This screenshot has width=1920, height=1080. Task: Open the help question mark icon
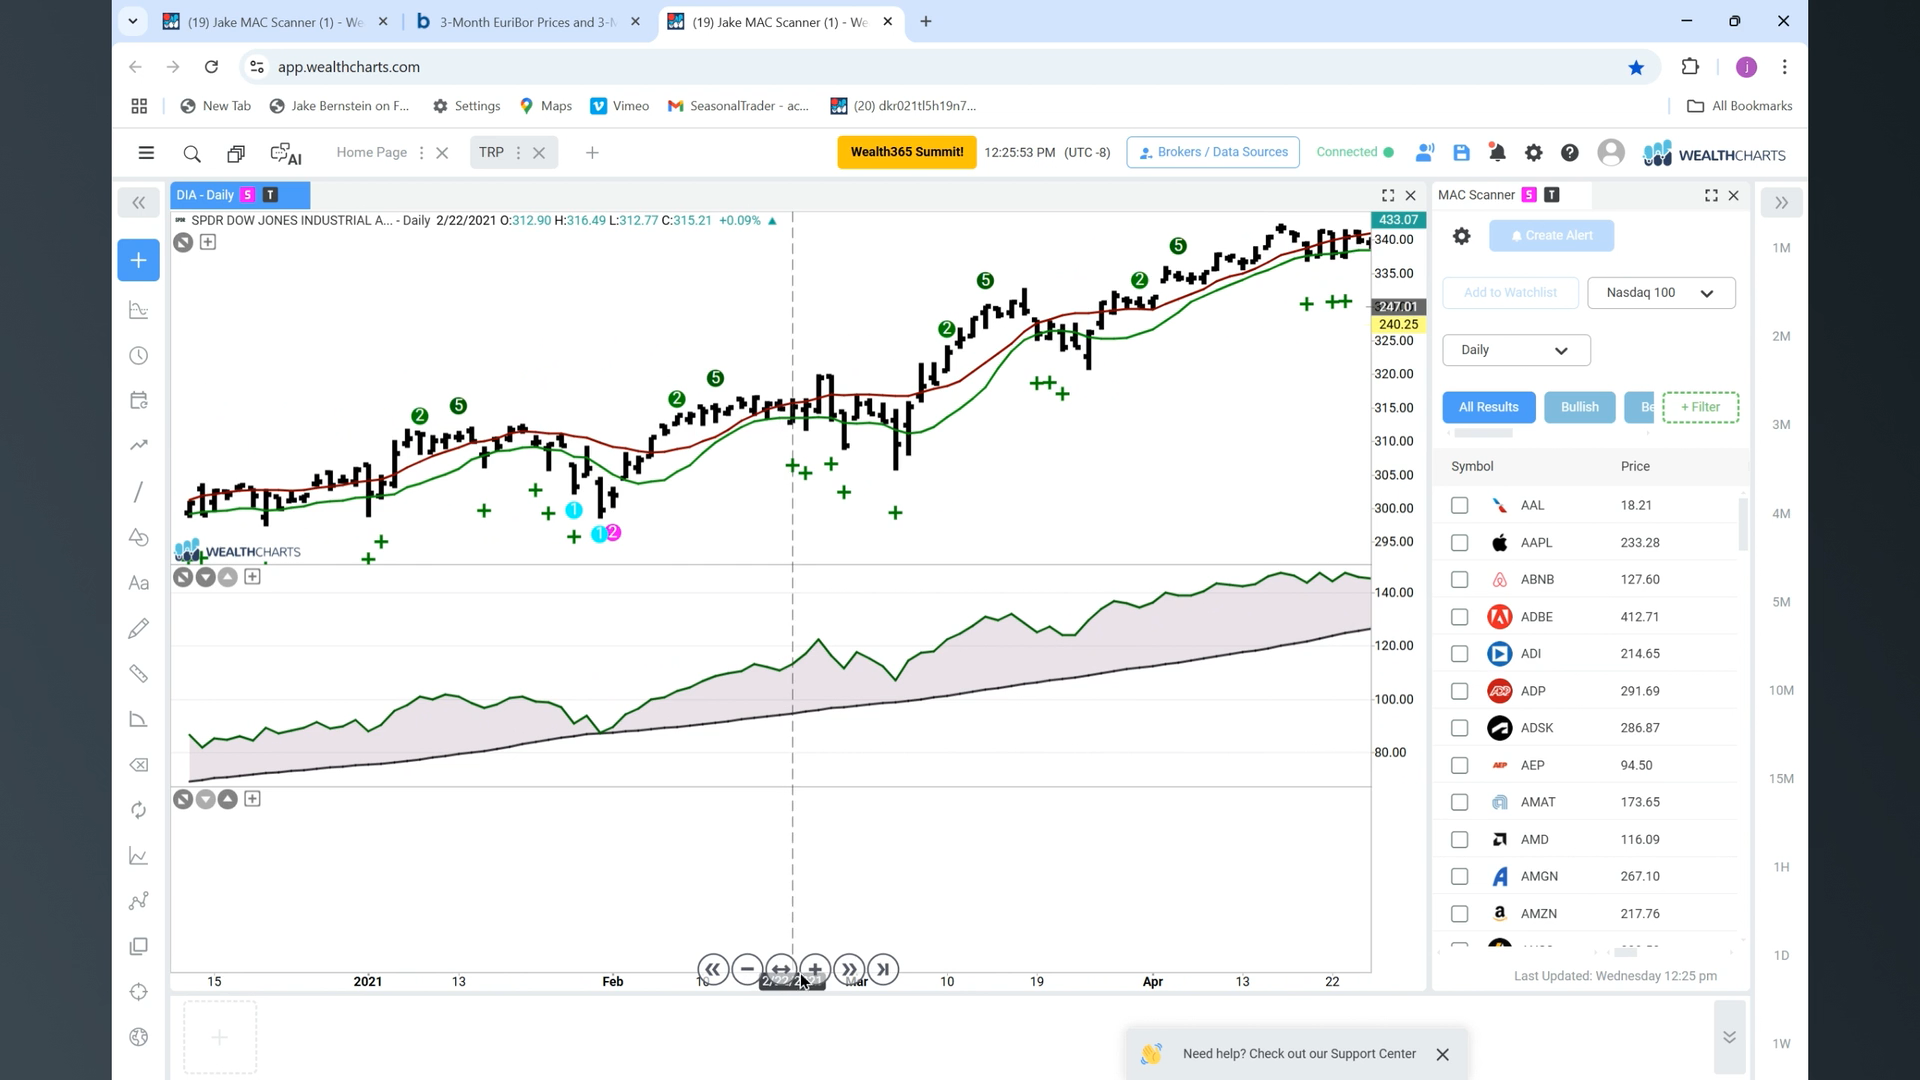click(1570, 153)
